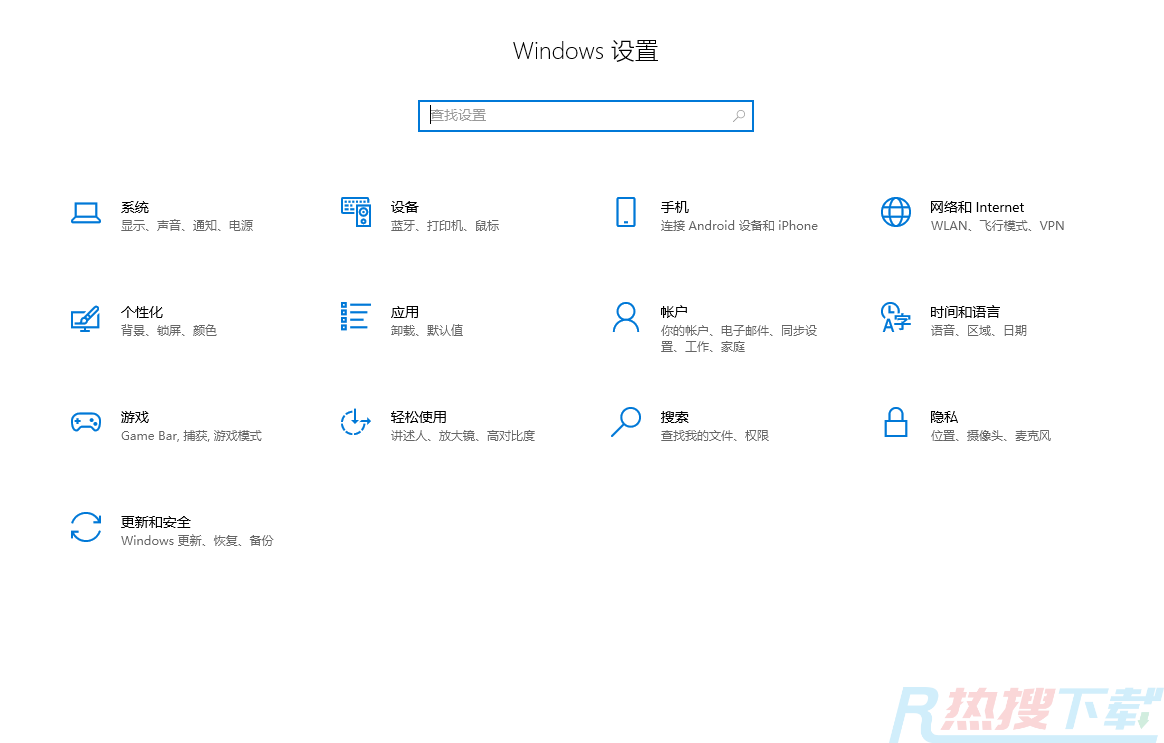
Task: Focus the 查找设置 search field
Action: [586, 116]
